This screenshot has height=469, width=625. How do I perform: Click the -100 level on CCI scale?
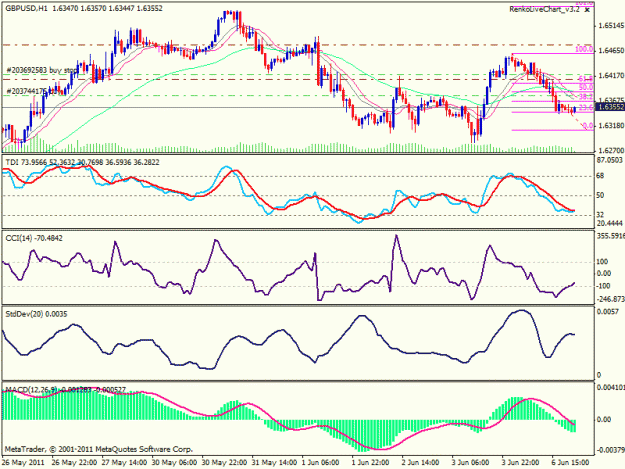point(603,286)
